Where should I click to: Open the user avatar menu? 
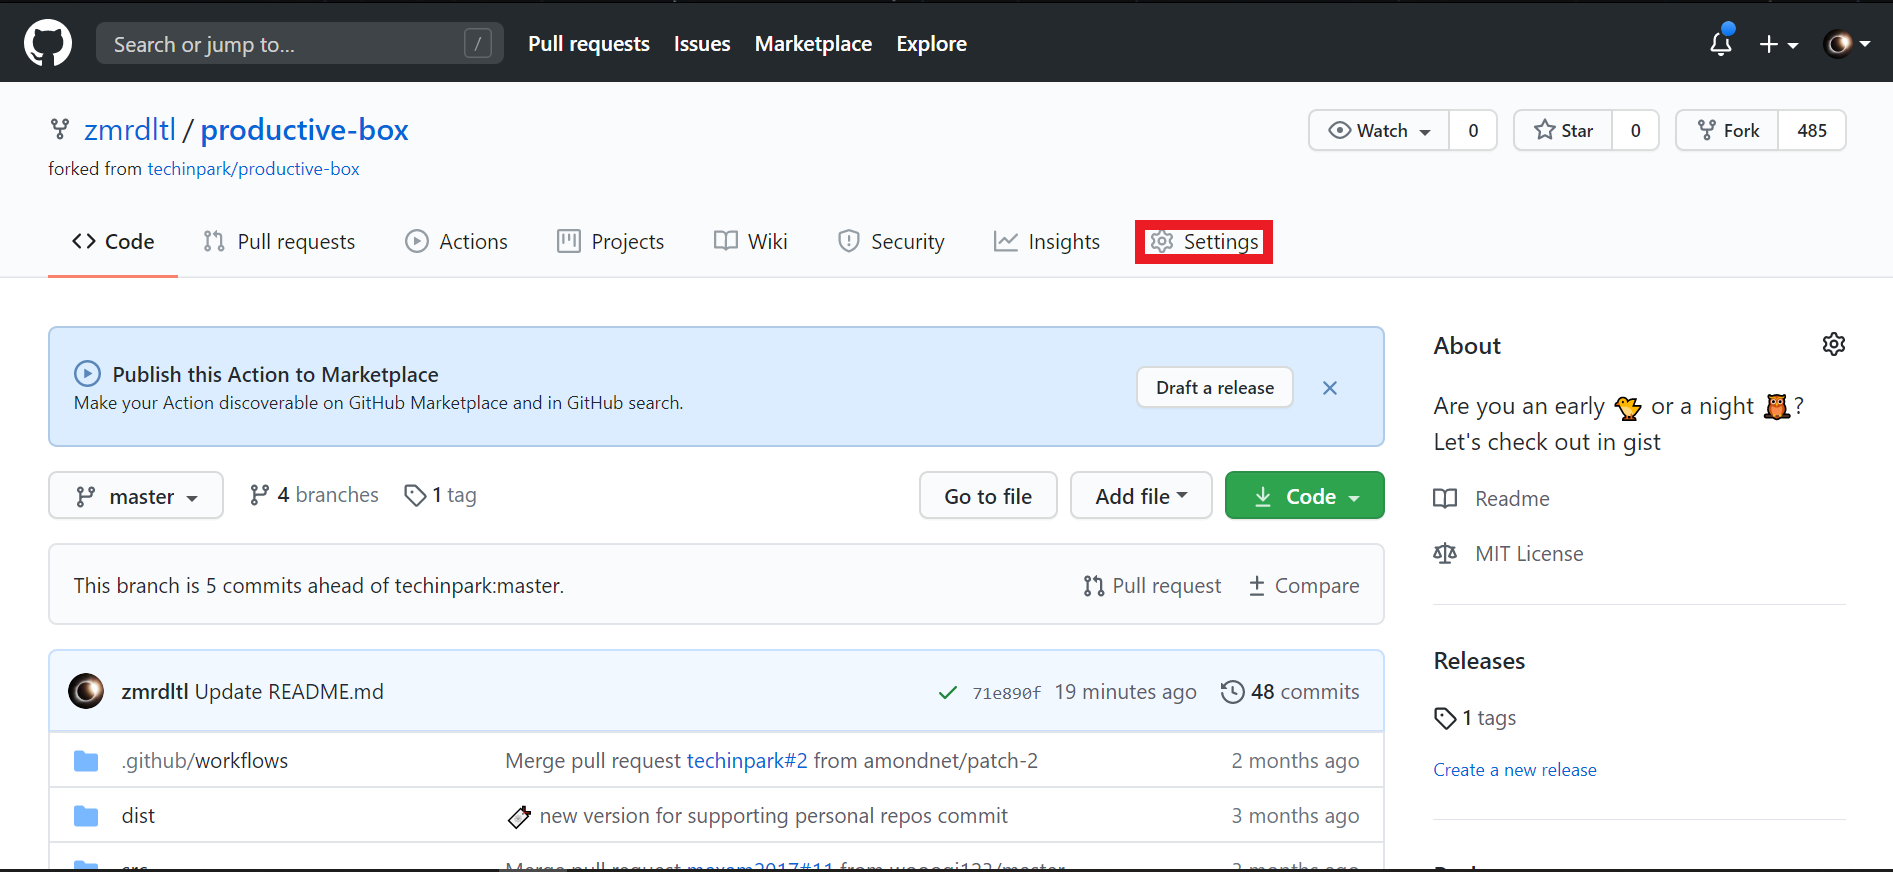point(1847,44)
